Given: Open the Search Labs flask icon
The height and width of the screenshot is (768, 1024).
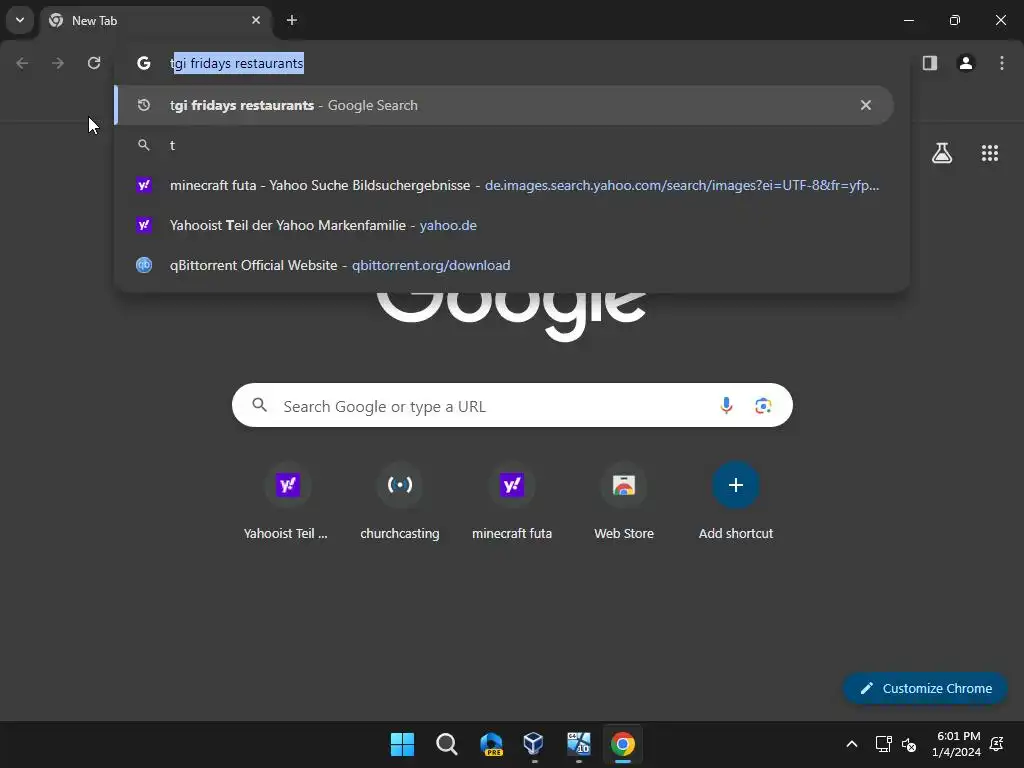Looking at the screenshot, I should point(942,153).
